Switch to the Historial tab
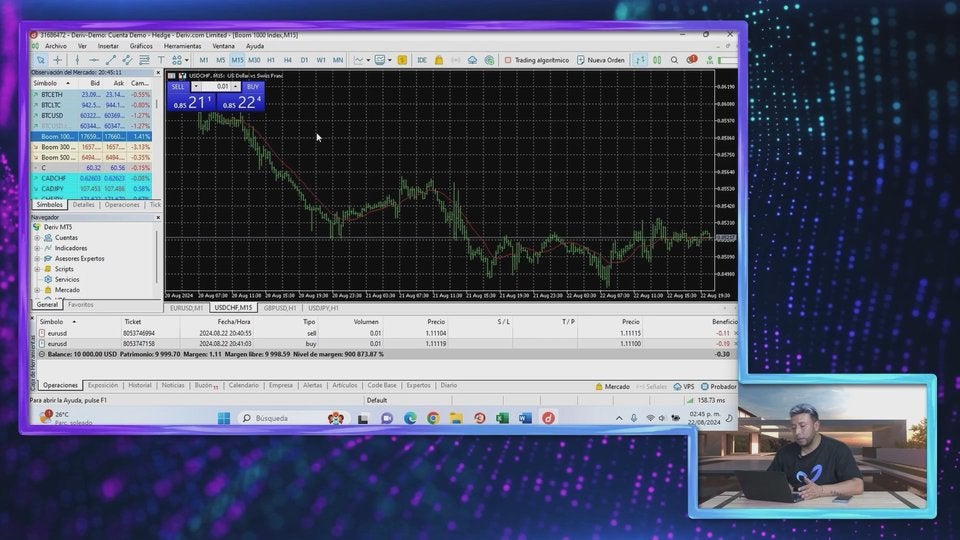 click(140, 385)
